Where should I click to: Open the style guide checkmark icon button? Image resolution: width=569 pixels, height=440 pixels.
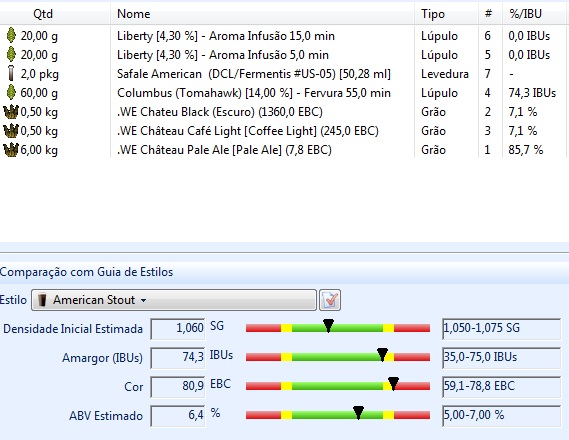pos(330,300)
